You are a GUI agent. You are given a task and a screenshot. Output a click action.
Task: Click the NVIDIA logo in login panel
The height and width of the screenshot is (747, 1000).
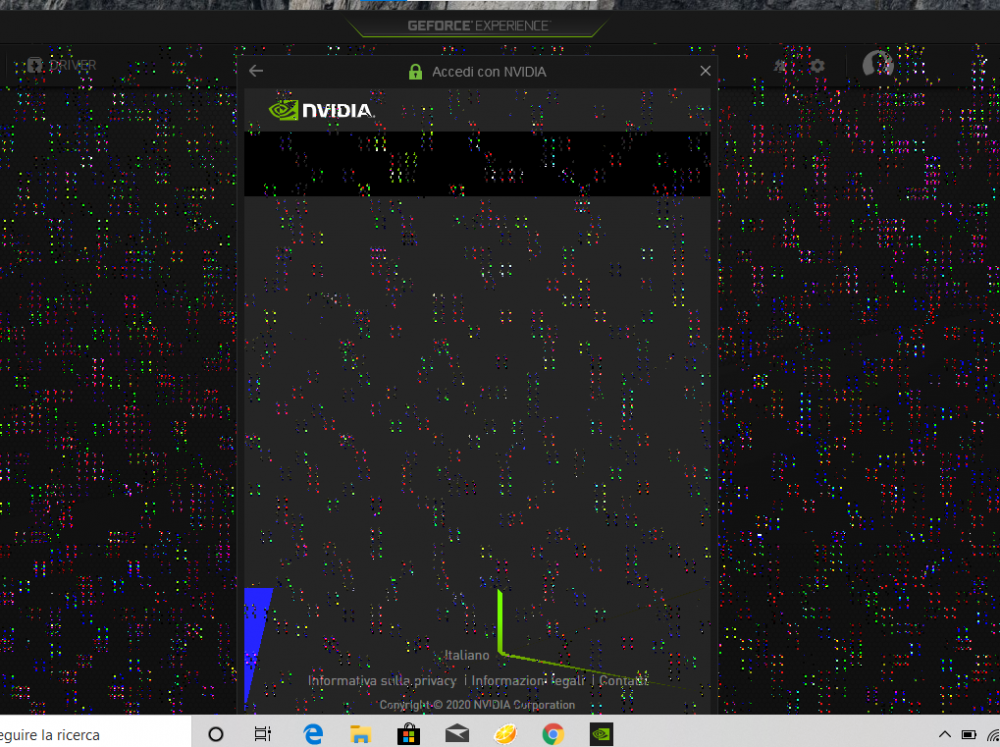pyautogui.click(x=321, y=110)
